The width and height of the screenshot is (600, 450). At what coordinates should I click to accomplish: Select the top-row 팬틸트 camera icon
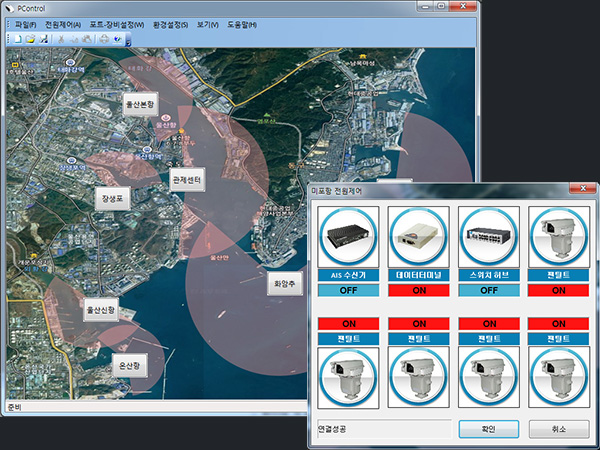pos(559,236)
